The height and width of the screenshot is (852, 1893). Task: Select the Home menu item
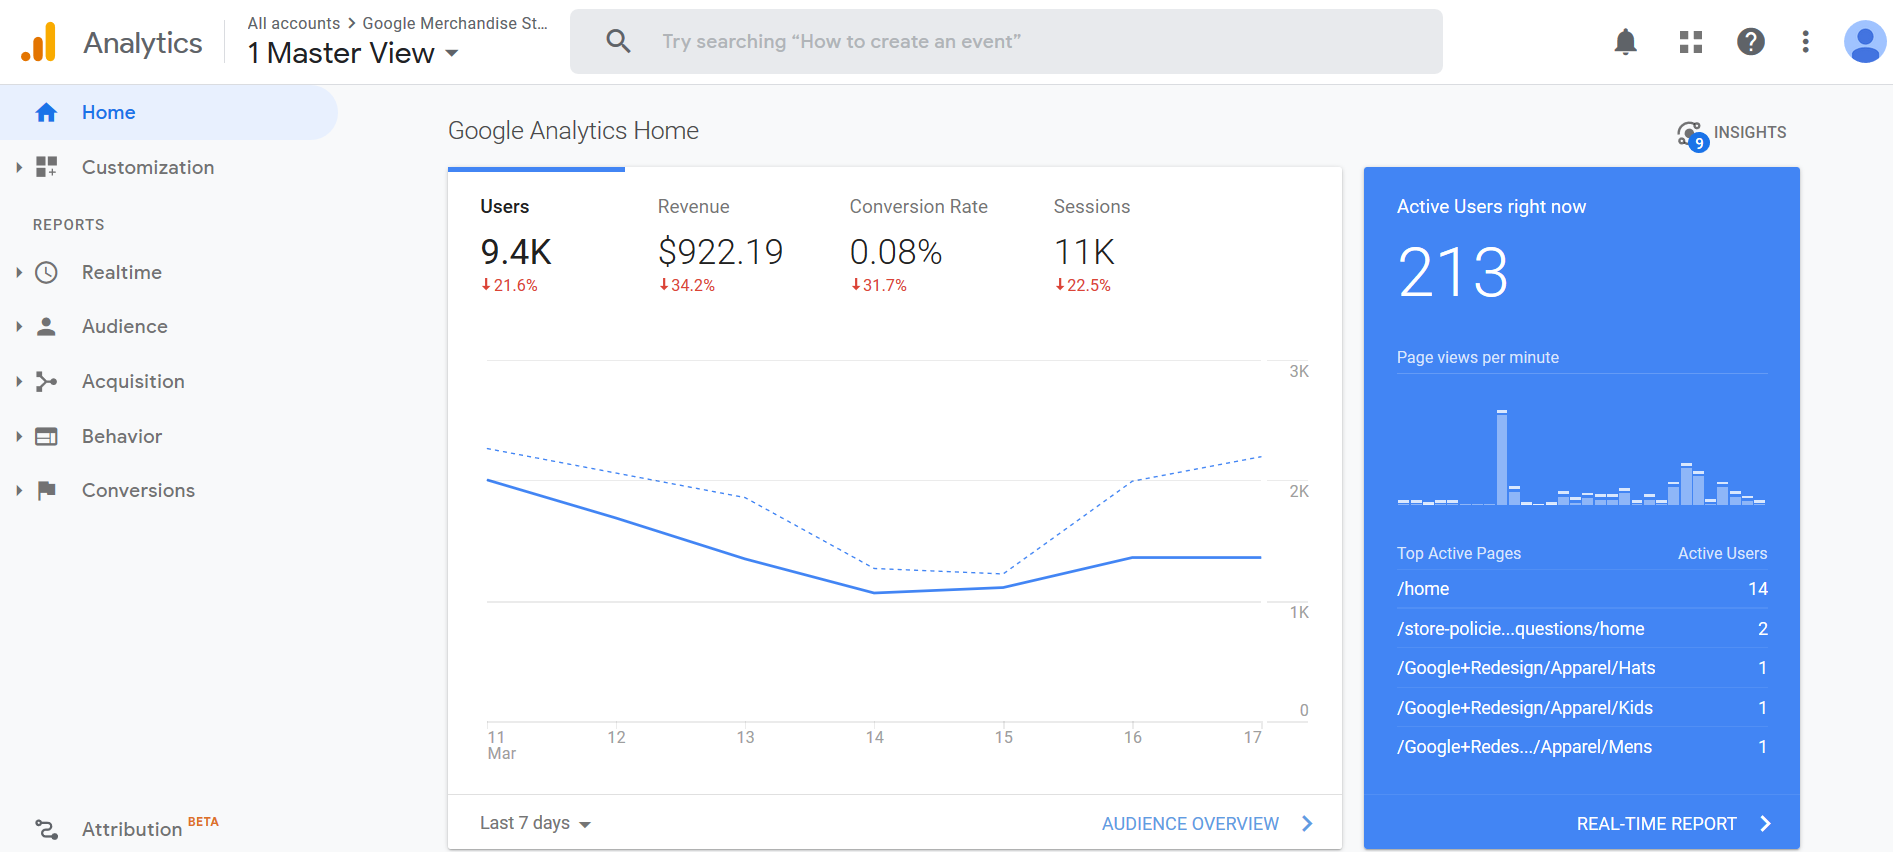coord(168,112)
